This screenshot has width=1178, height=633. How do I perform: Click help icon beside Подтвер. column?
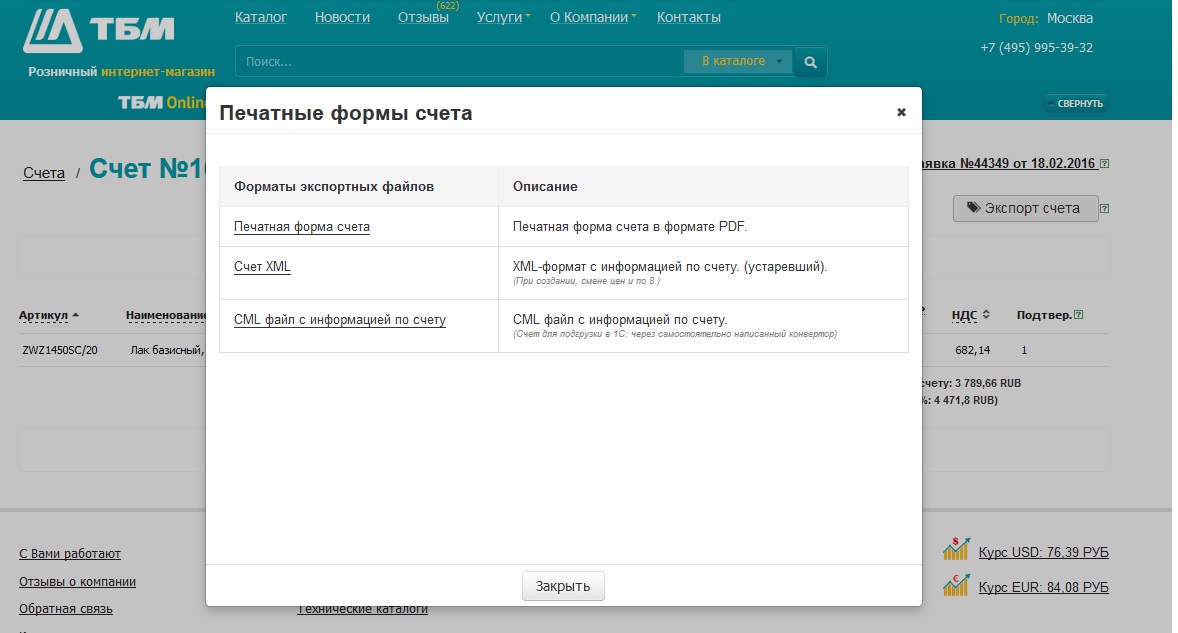pyautogui.click(x=1079, y=315)
